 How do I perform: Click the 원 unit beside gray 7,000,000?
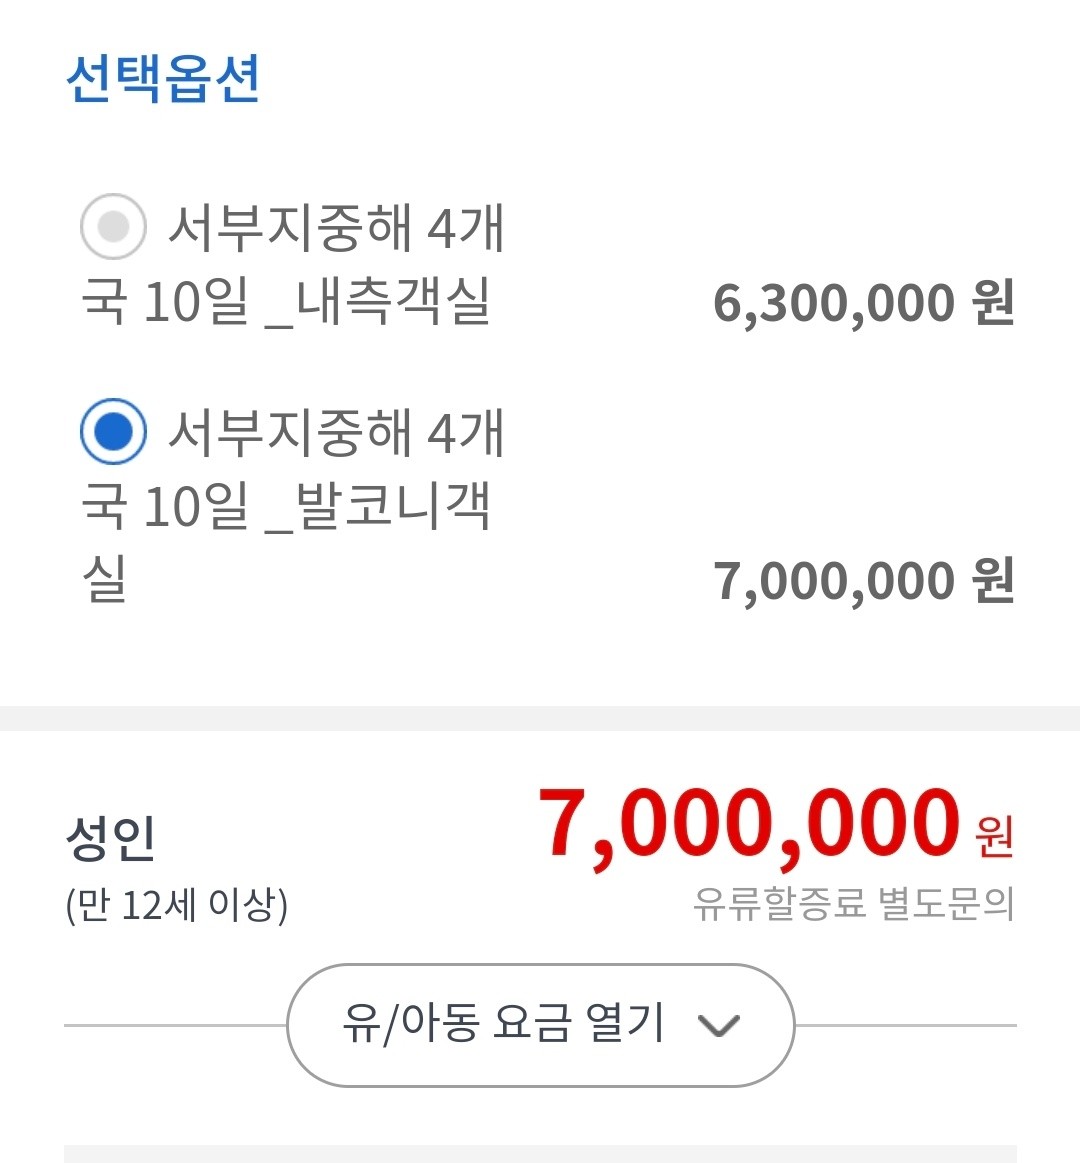pyautogui.click(x=994, y=581)
